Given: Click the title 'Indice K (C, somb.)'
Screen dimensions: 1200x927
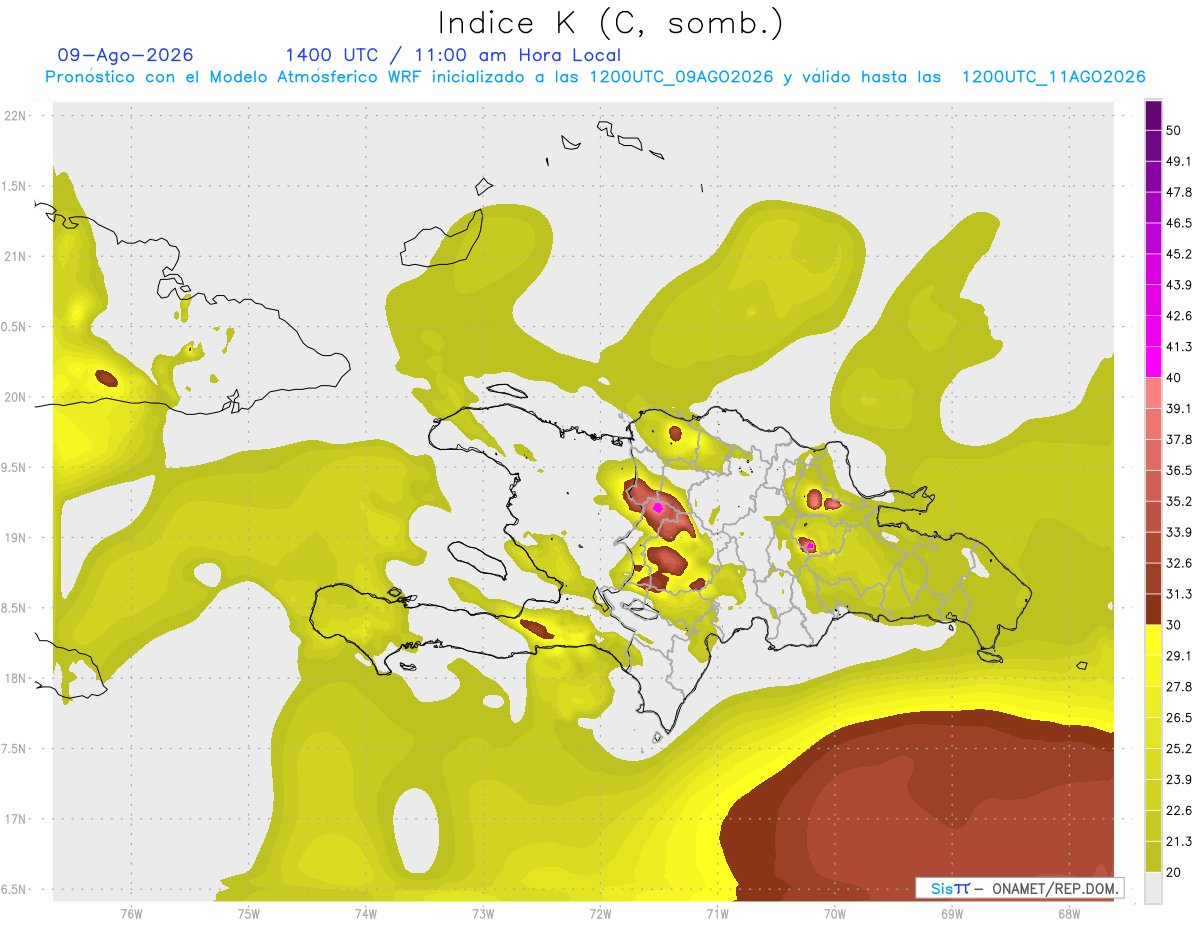Looking at the screenshot, I should click(611, 23).
